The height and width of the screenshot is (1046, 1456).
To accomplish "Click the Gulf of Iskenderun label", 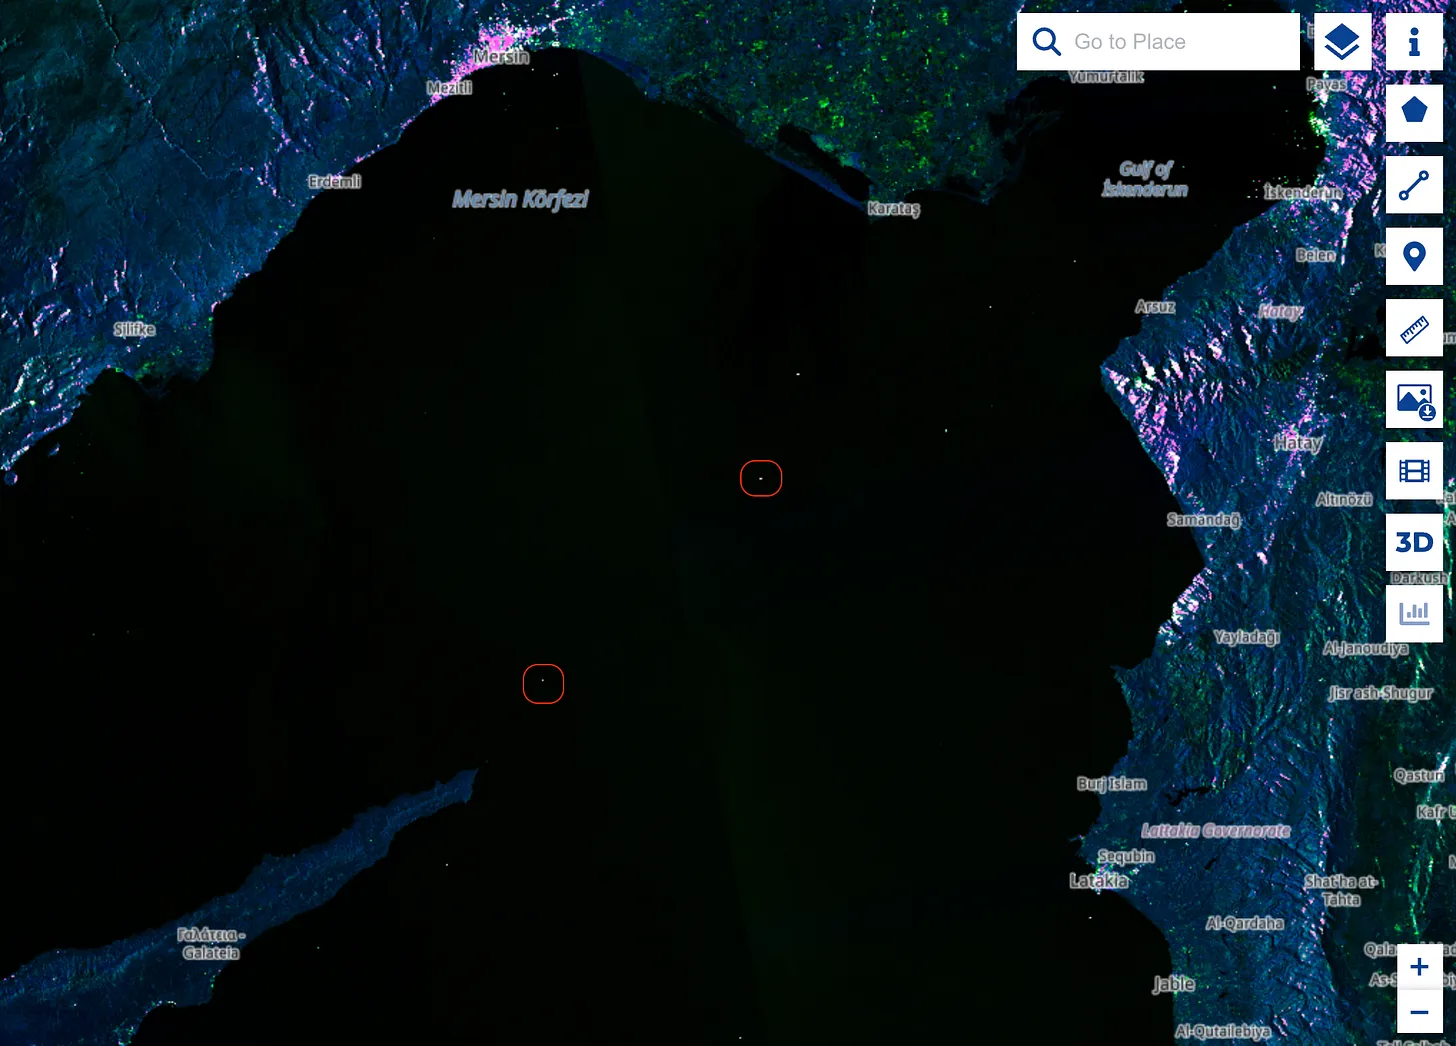I will (1145, 179).
